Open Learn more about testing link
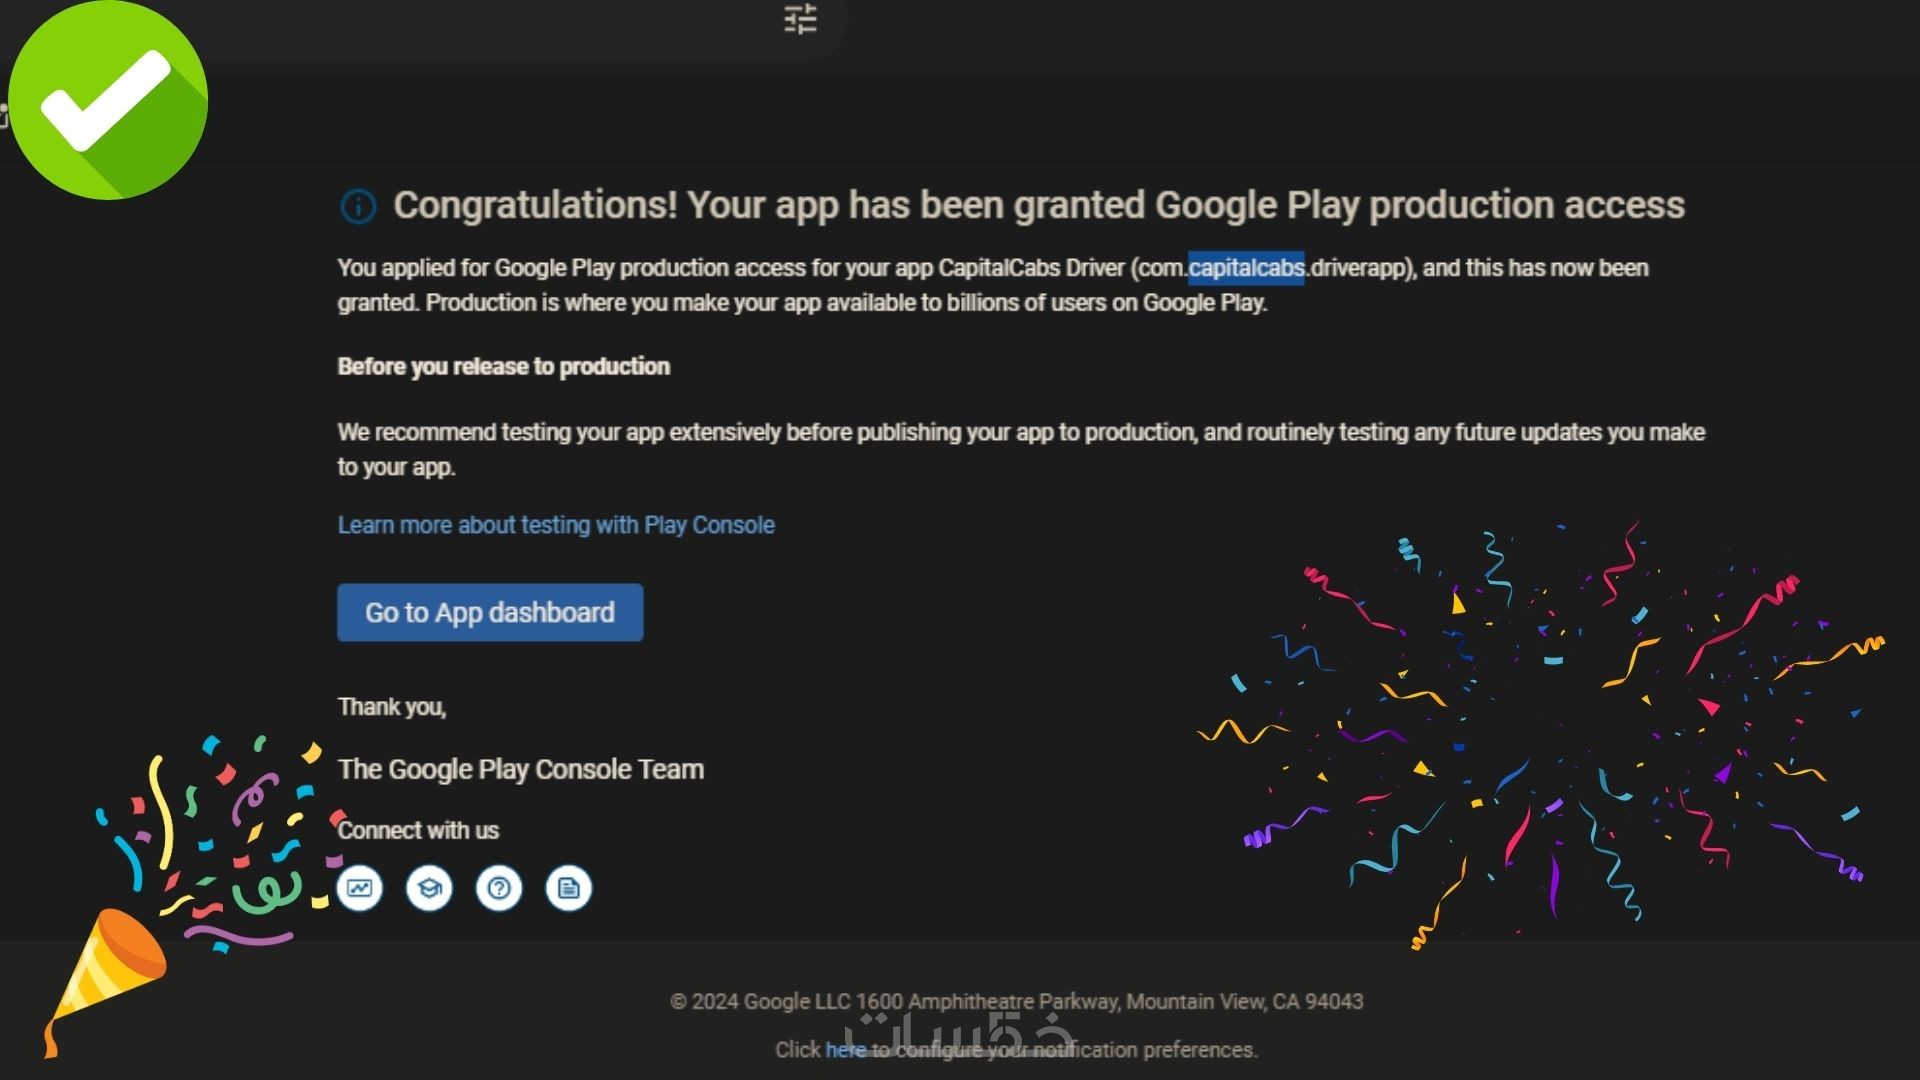The width and height of the screenshot is (1920, 1080). tap(556, 525)
